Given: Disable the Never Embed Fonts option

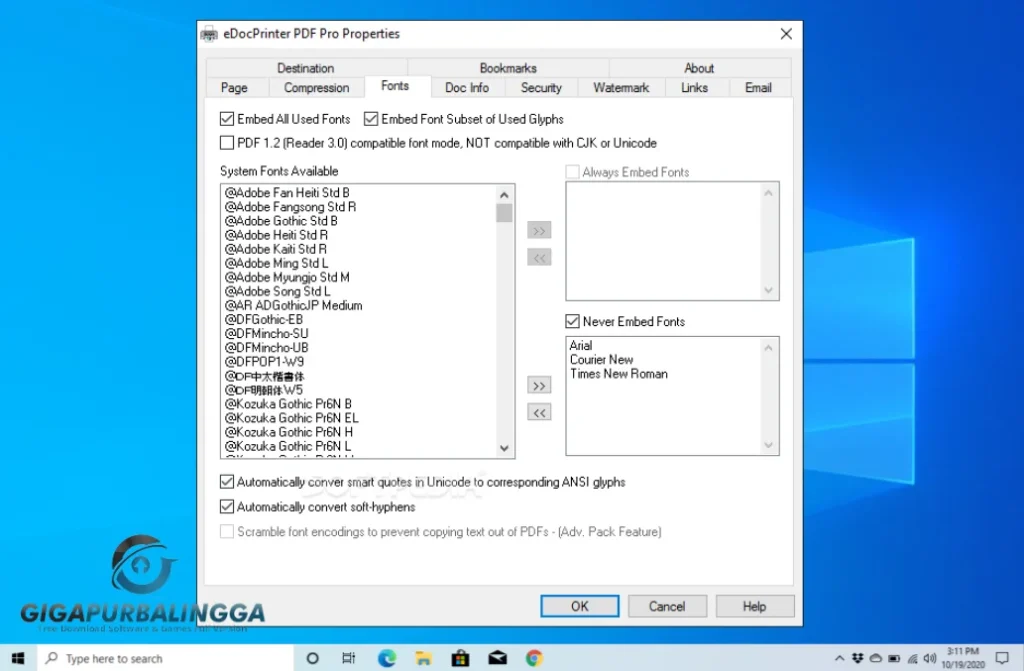Looking at the screenshot, I should pyautogui.click(x=572, y=321).
